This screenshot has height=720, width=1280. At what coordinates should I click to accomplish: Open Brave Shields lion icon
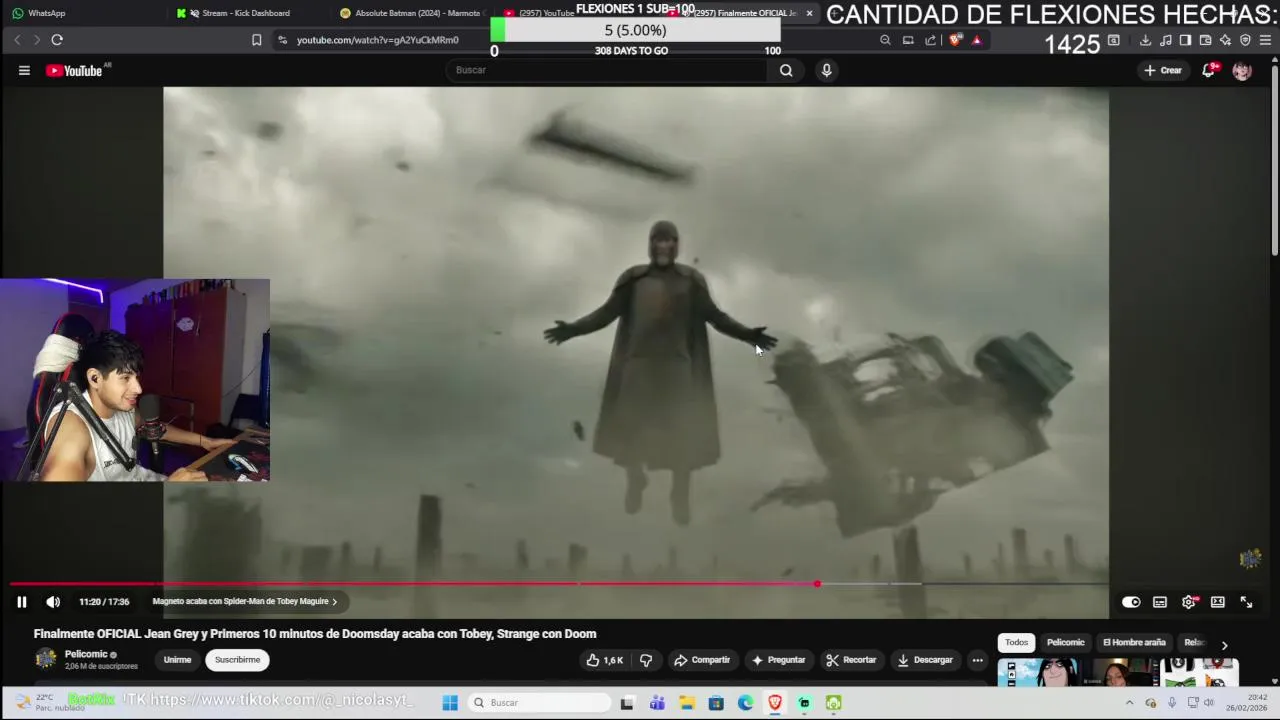(x=956, y=40)
